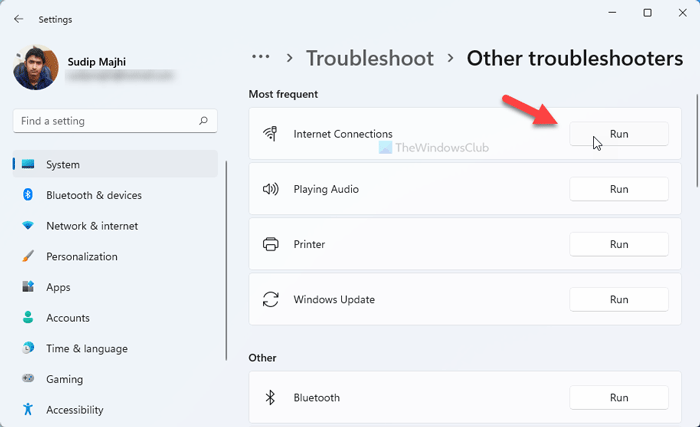
Task: Click the Gaming controller icon
Action: click(x=28, y=380)
